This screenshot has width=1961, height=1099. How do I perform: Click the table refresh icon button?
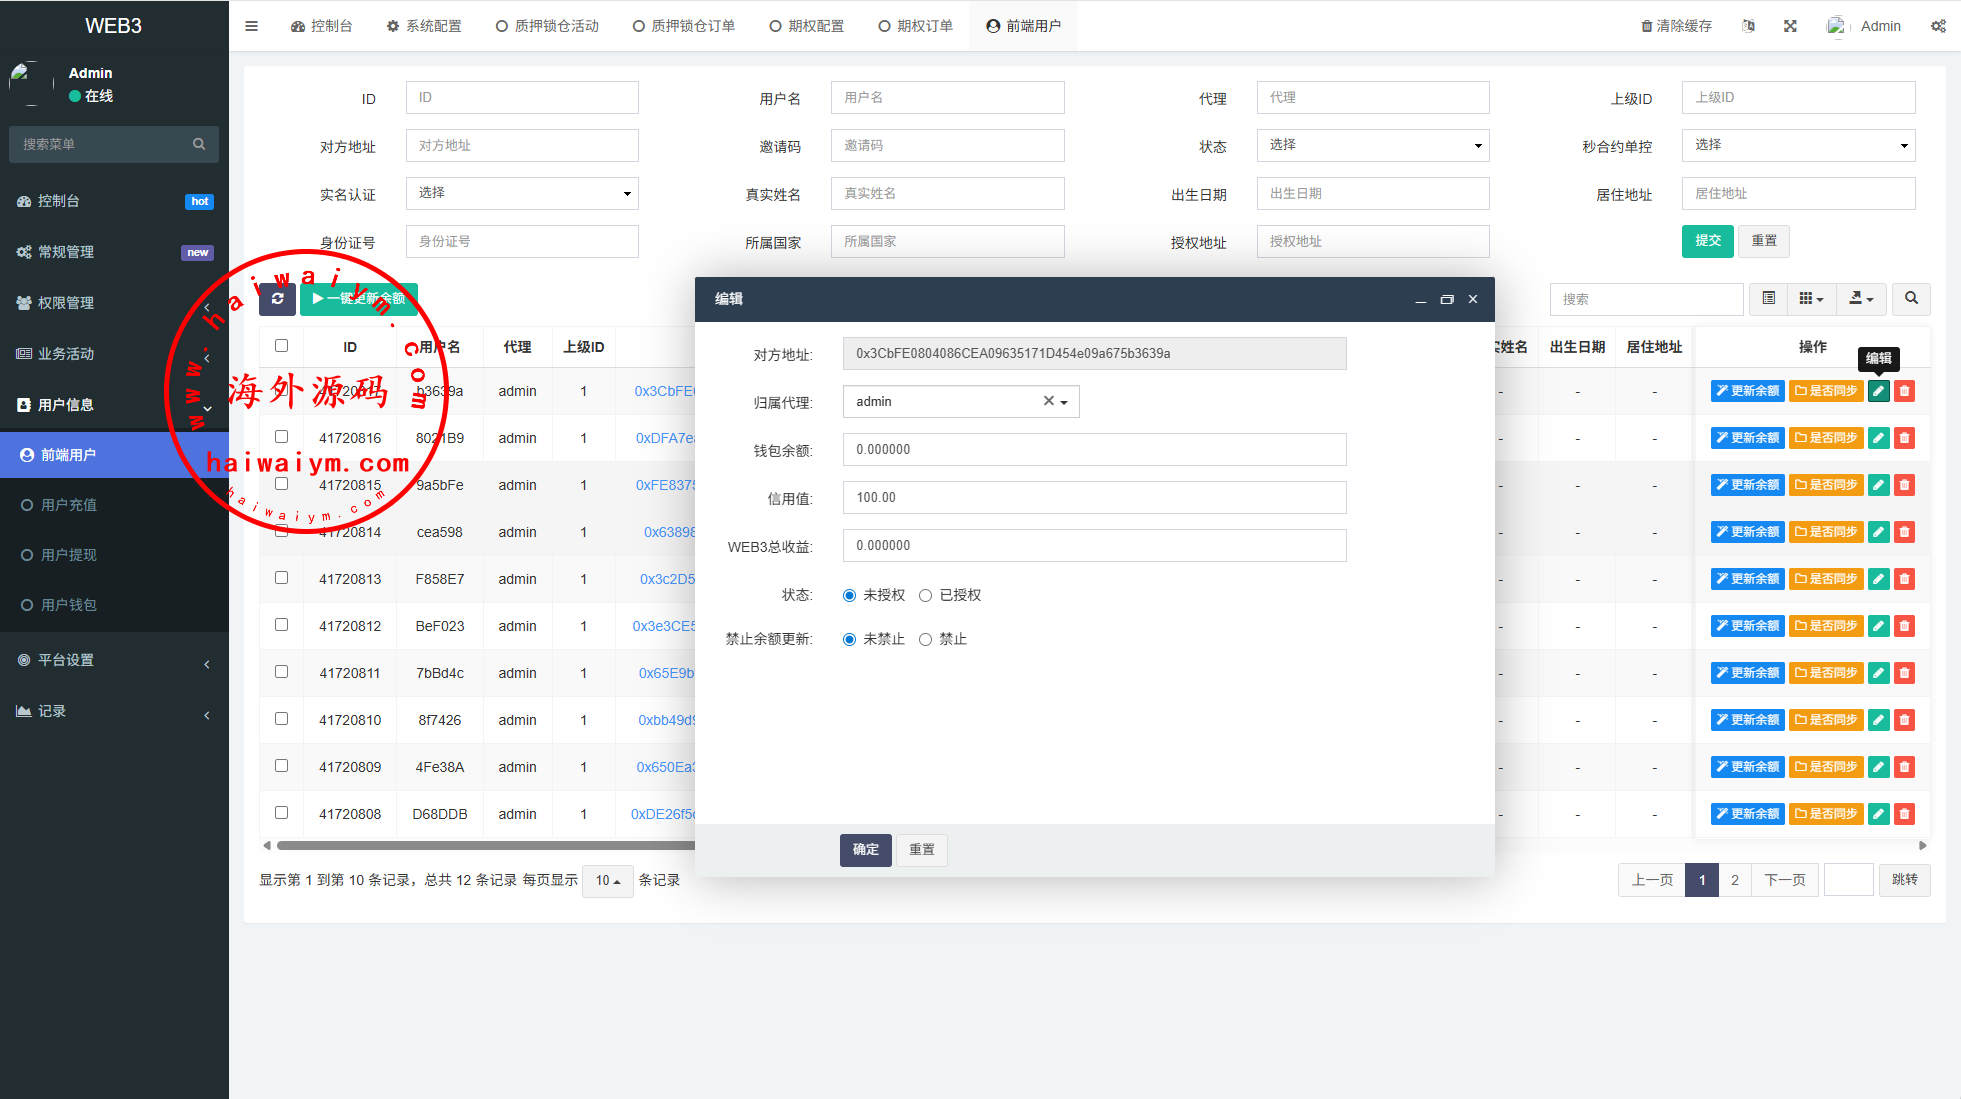(277, 299)
